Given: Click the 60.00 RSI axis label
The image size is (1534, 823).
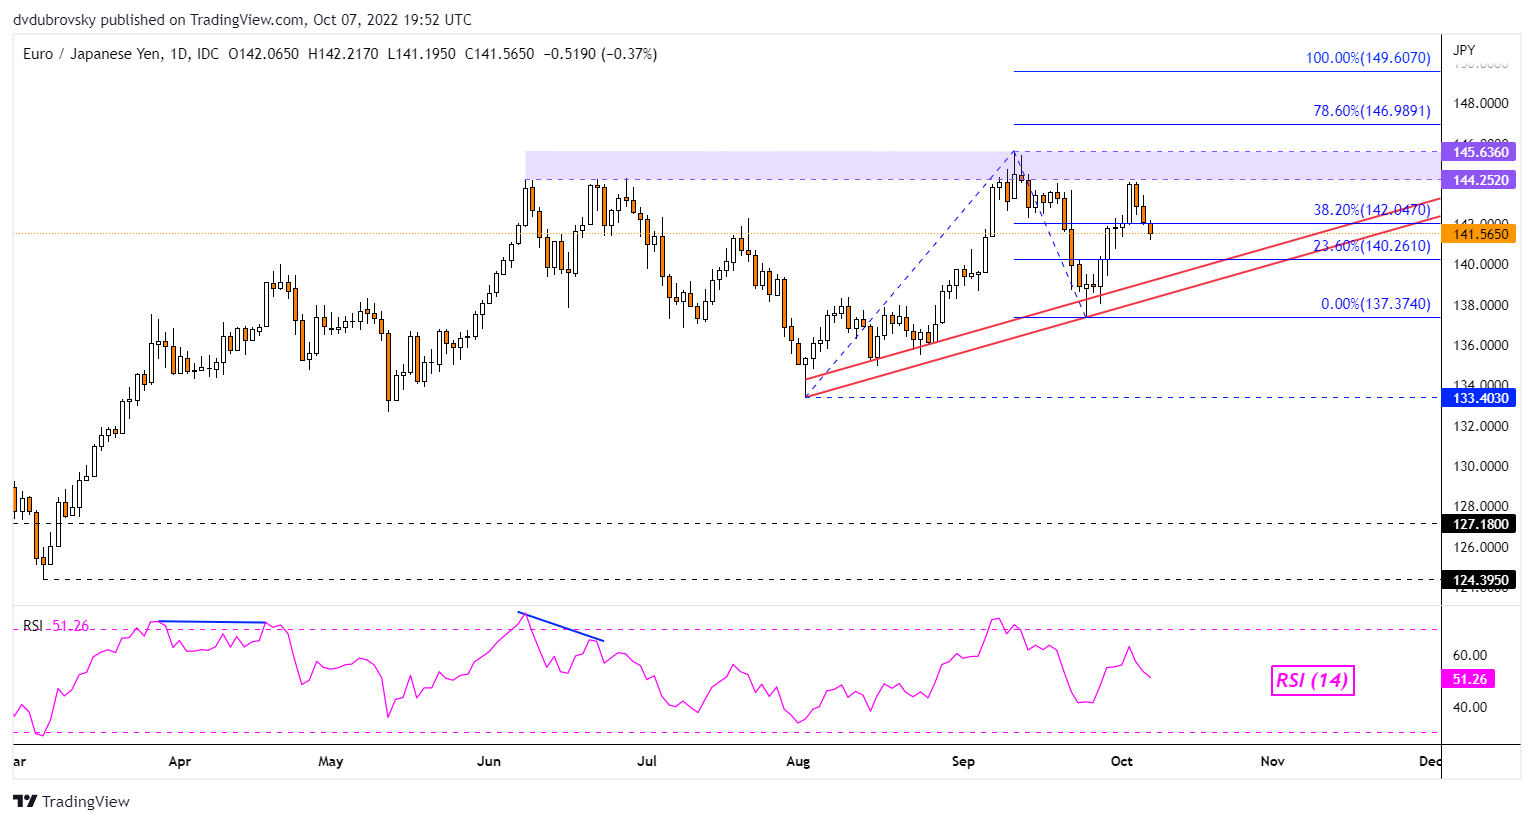Looking at the screenshot, I should pos(1469,655).
